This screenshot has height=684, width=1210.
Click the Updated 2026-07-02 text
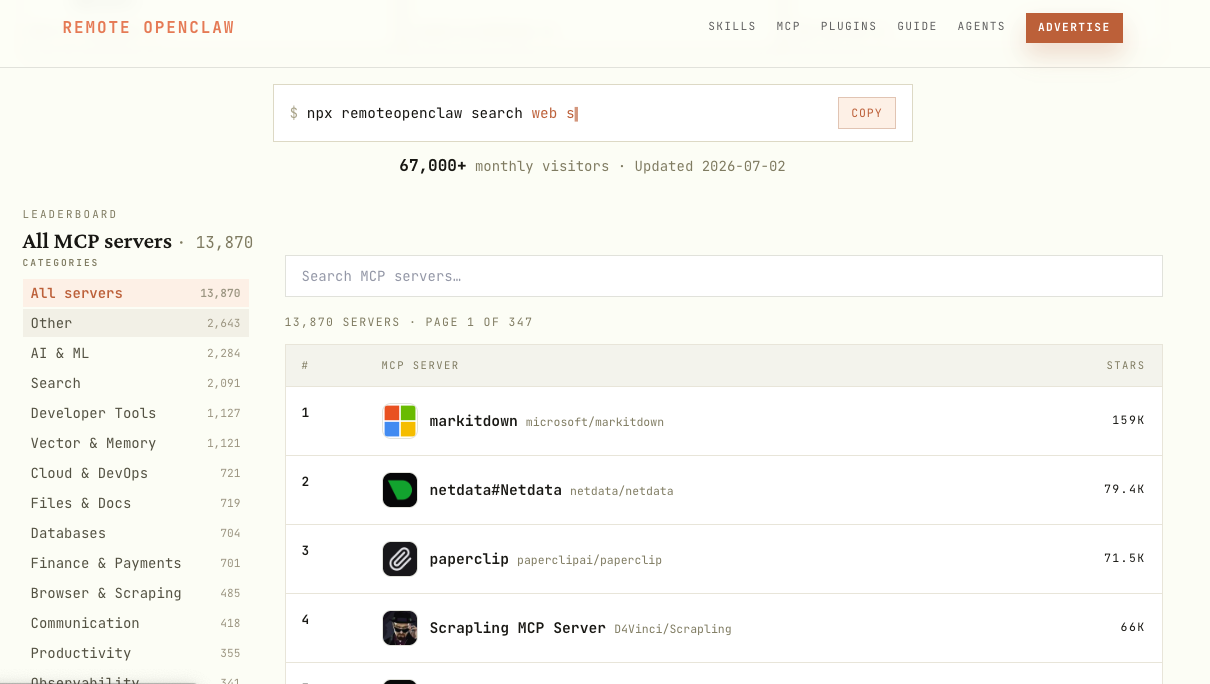click(x=710, y=166)
